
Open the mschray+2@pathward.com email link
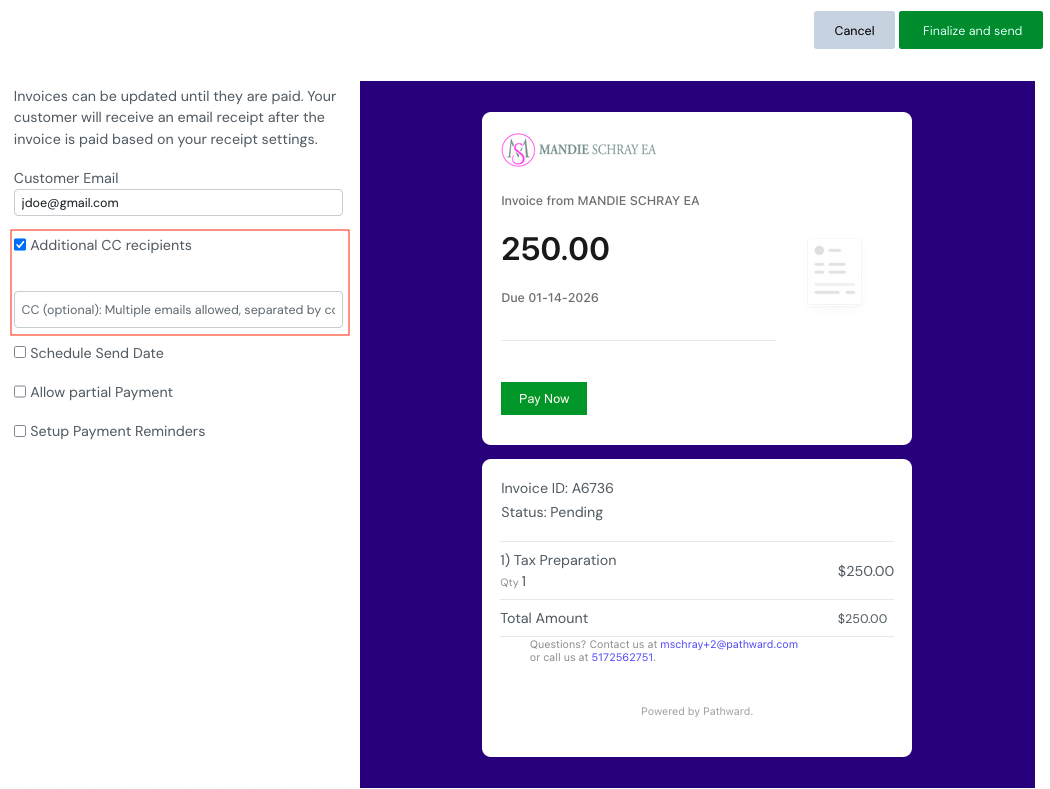pyautogui.click(x=728, y=645)
